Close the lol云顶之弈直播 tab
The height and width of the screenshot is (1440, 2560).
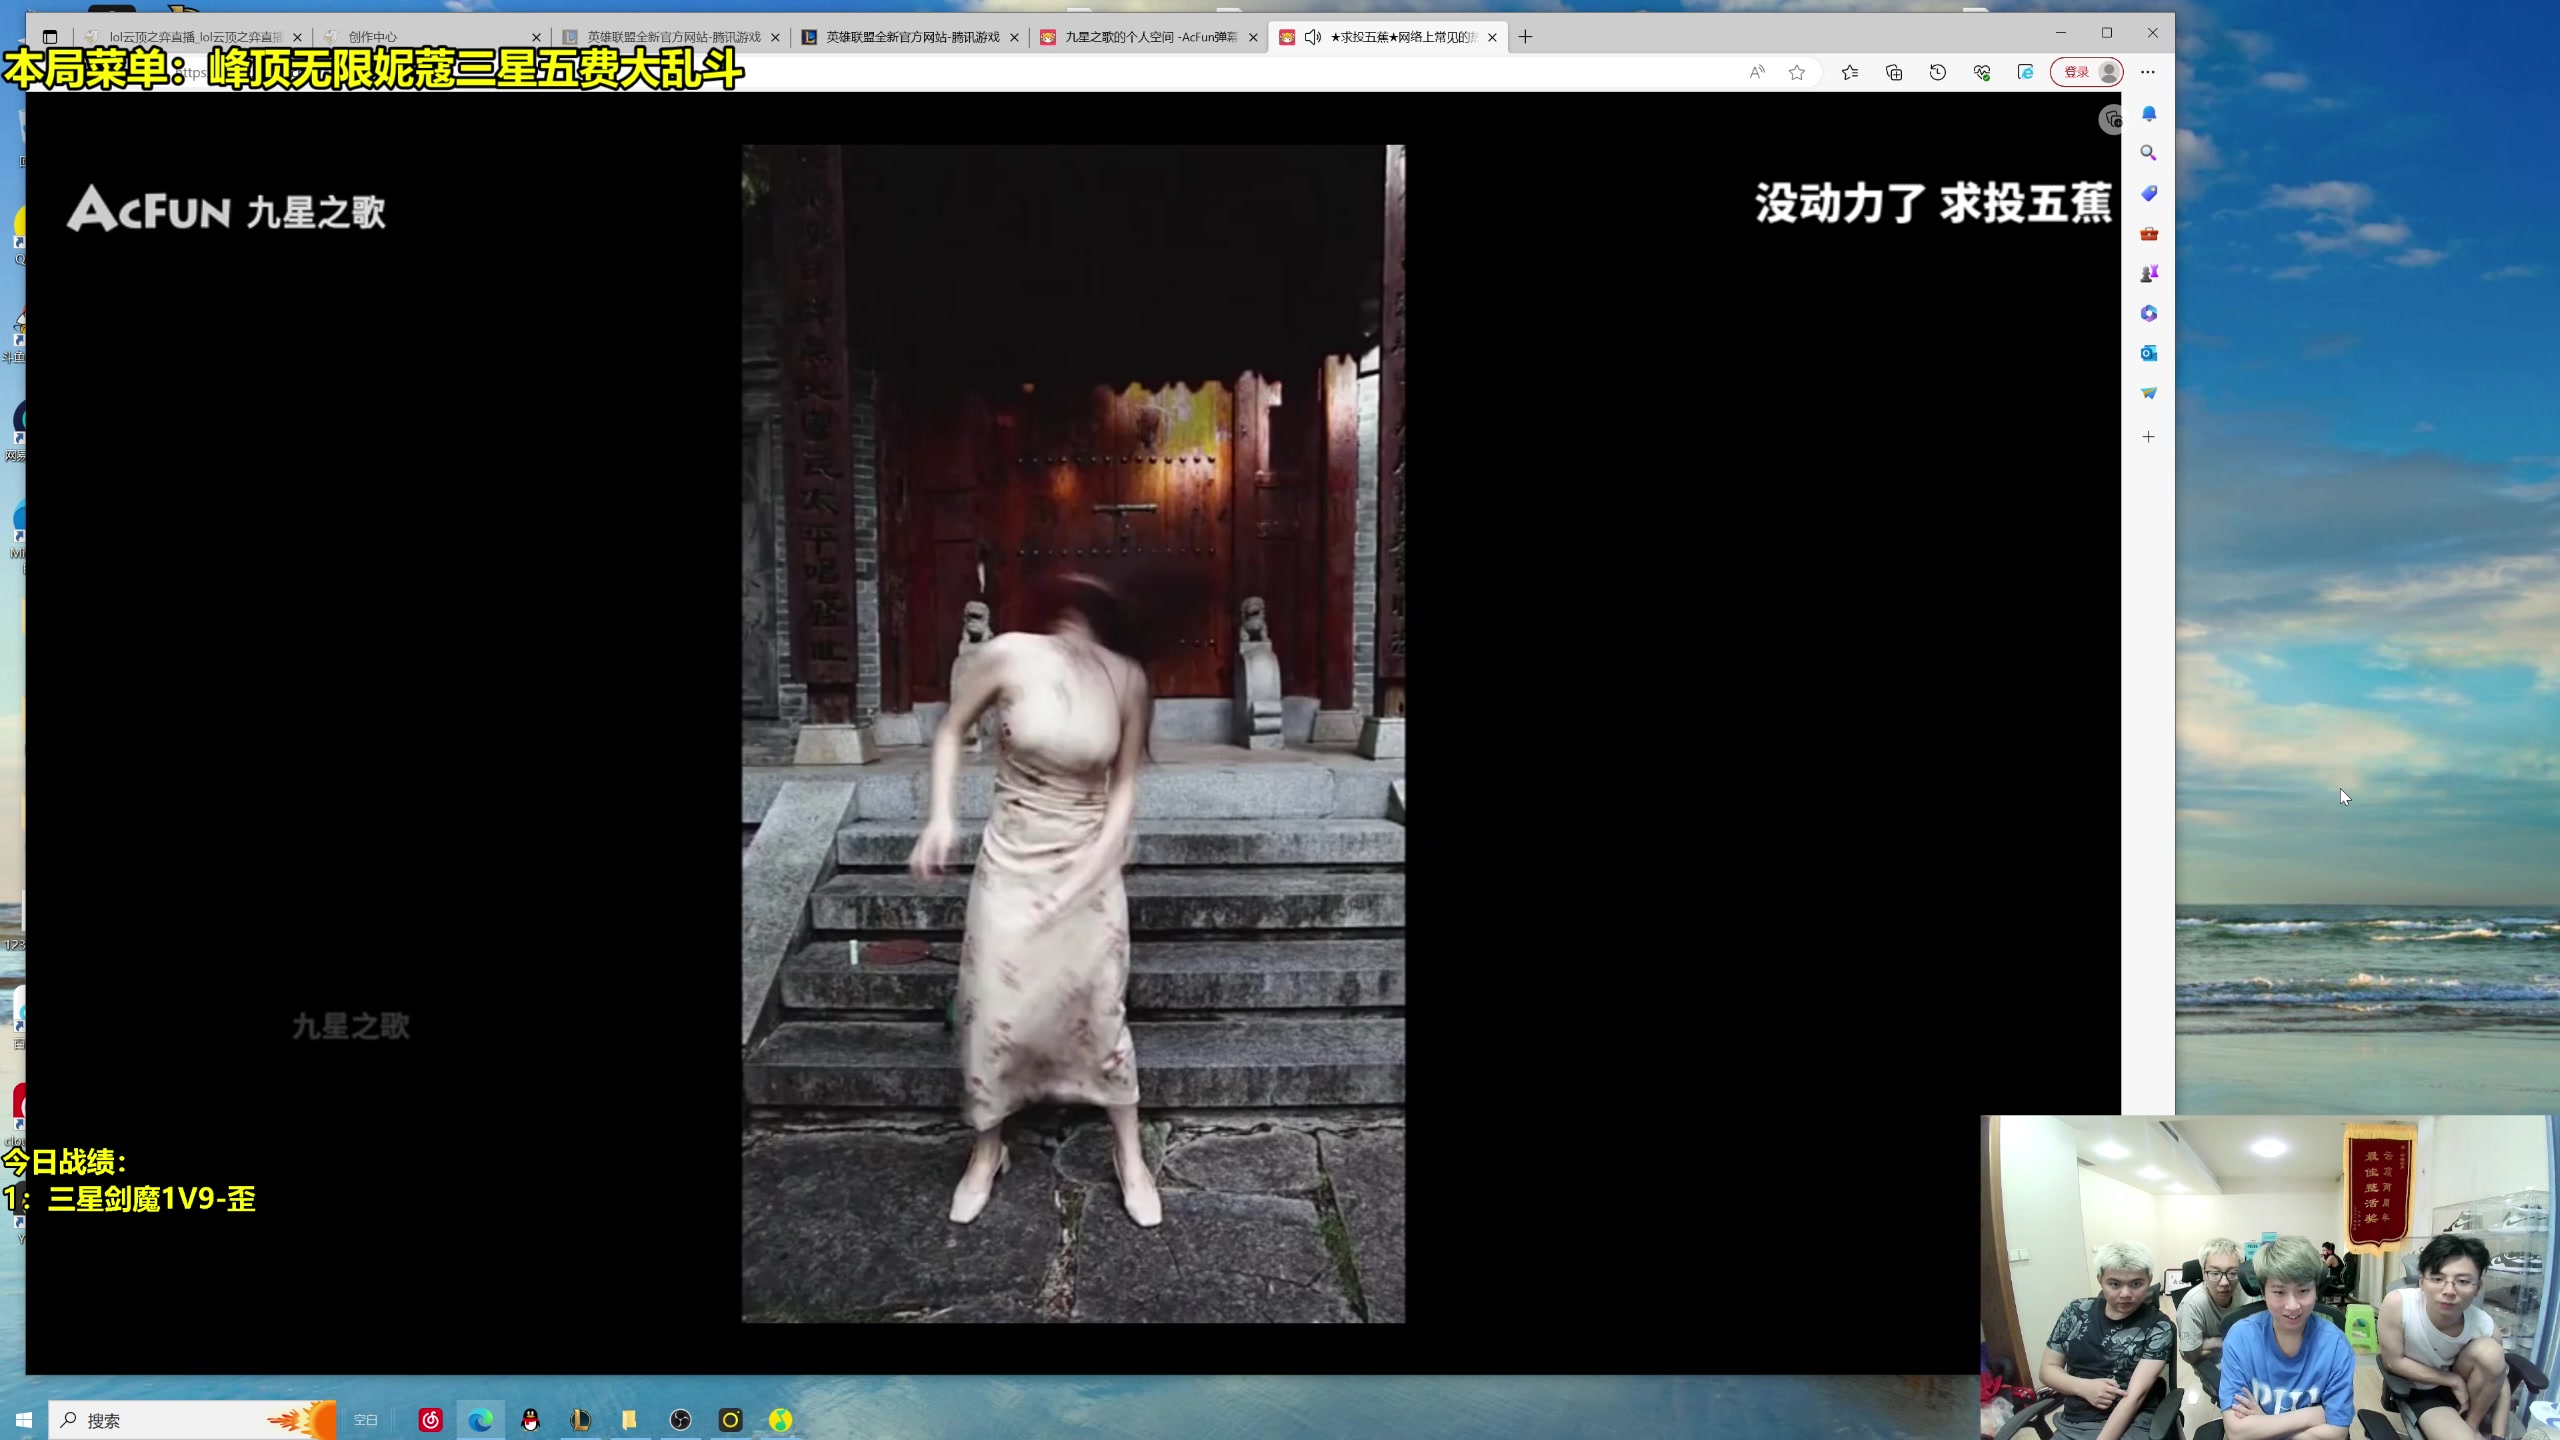coord(297,37)
